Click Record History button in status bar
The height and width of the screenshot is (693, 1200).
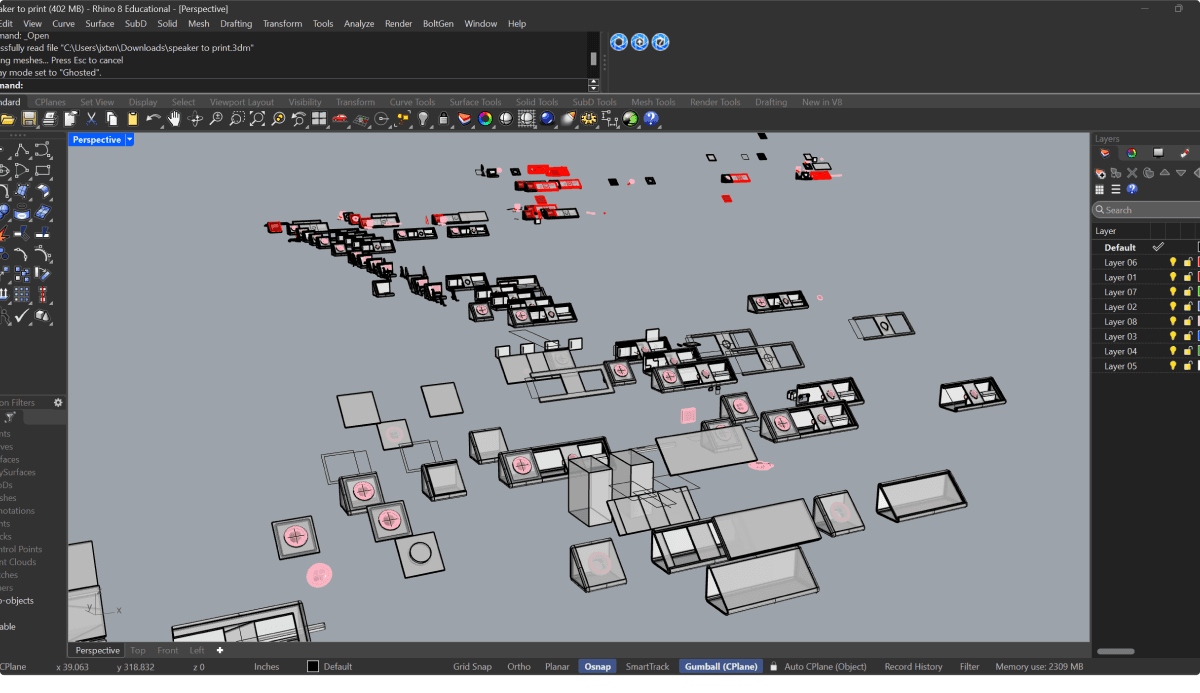[913, 666]
